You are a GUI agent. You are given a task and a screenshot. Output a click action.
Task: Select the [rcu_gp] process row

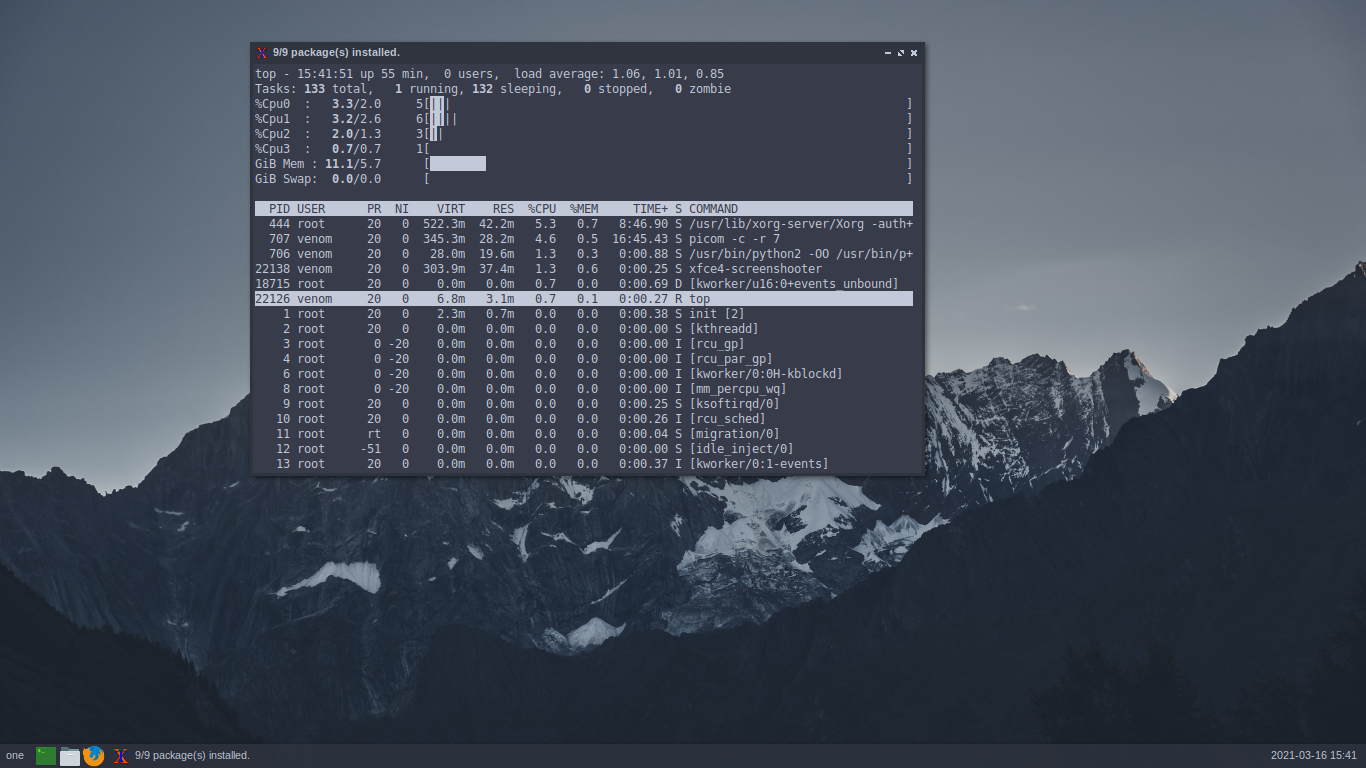point(584,344)
